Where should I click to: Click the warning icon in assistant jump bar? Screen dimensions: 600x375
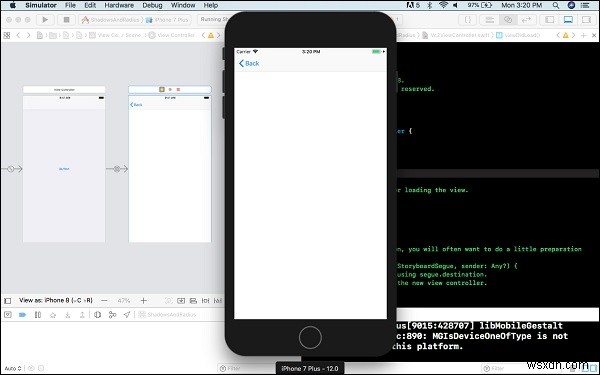tap(566, 35)
